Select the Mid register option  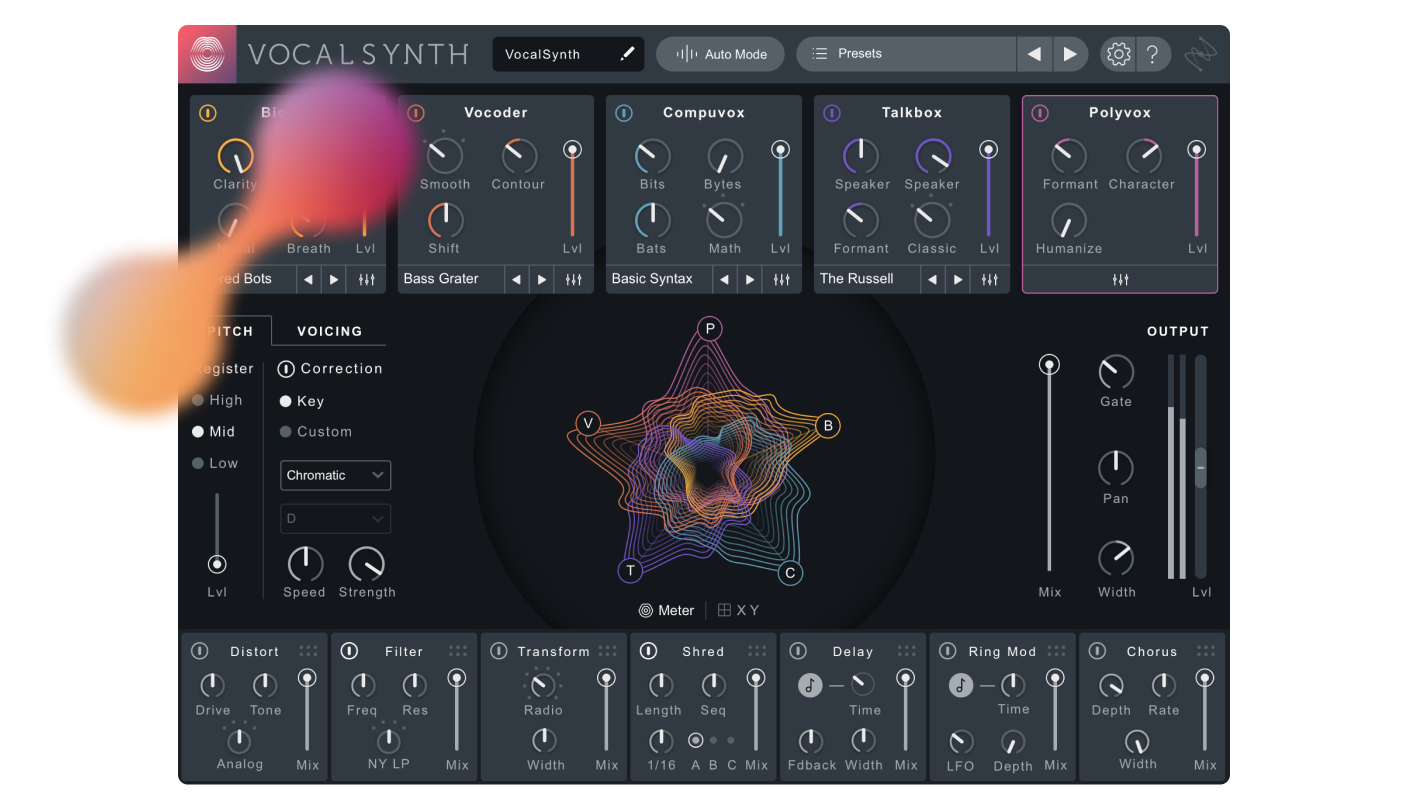(x=214, y=432)
